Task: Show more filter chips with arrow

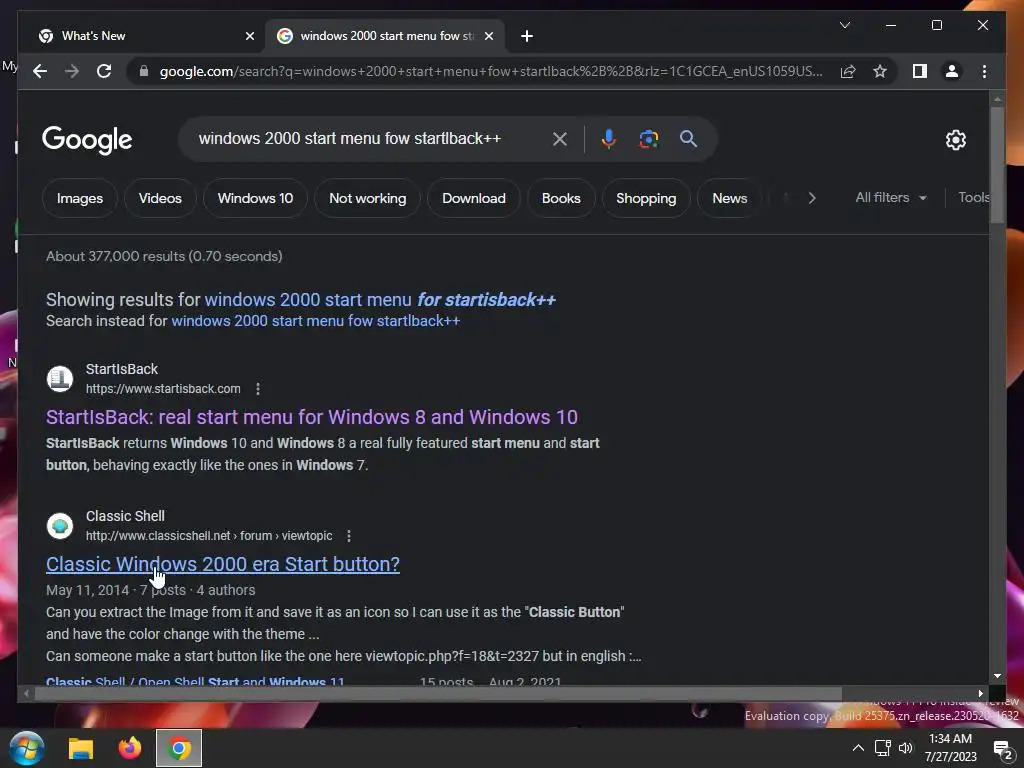Action: click(812, 198)
